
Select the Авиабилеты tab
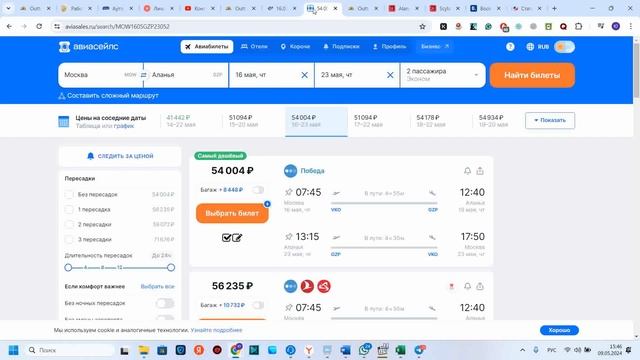click(x=207, y=47)
